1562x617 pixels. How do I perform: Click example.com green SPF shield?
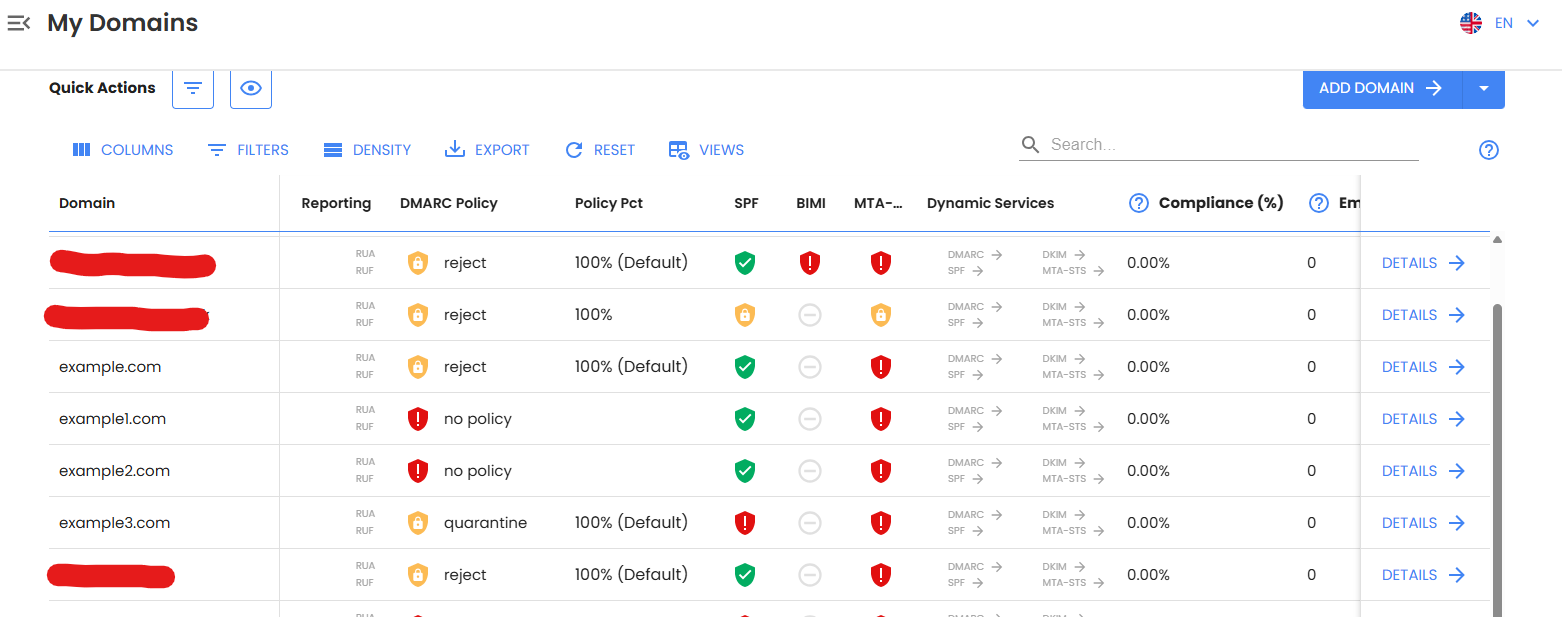[x=745, y=367]
